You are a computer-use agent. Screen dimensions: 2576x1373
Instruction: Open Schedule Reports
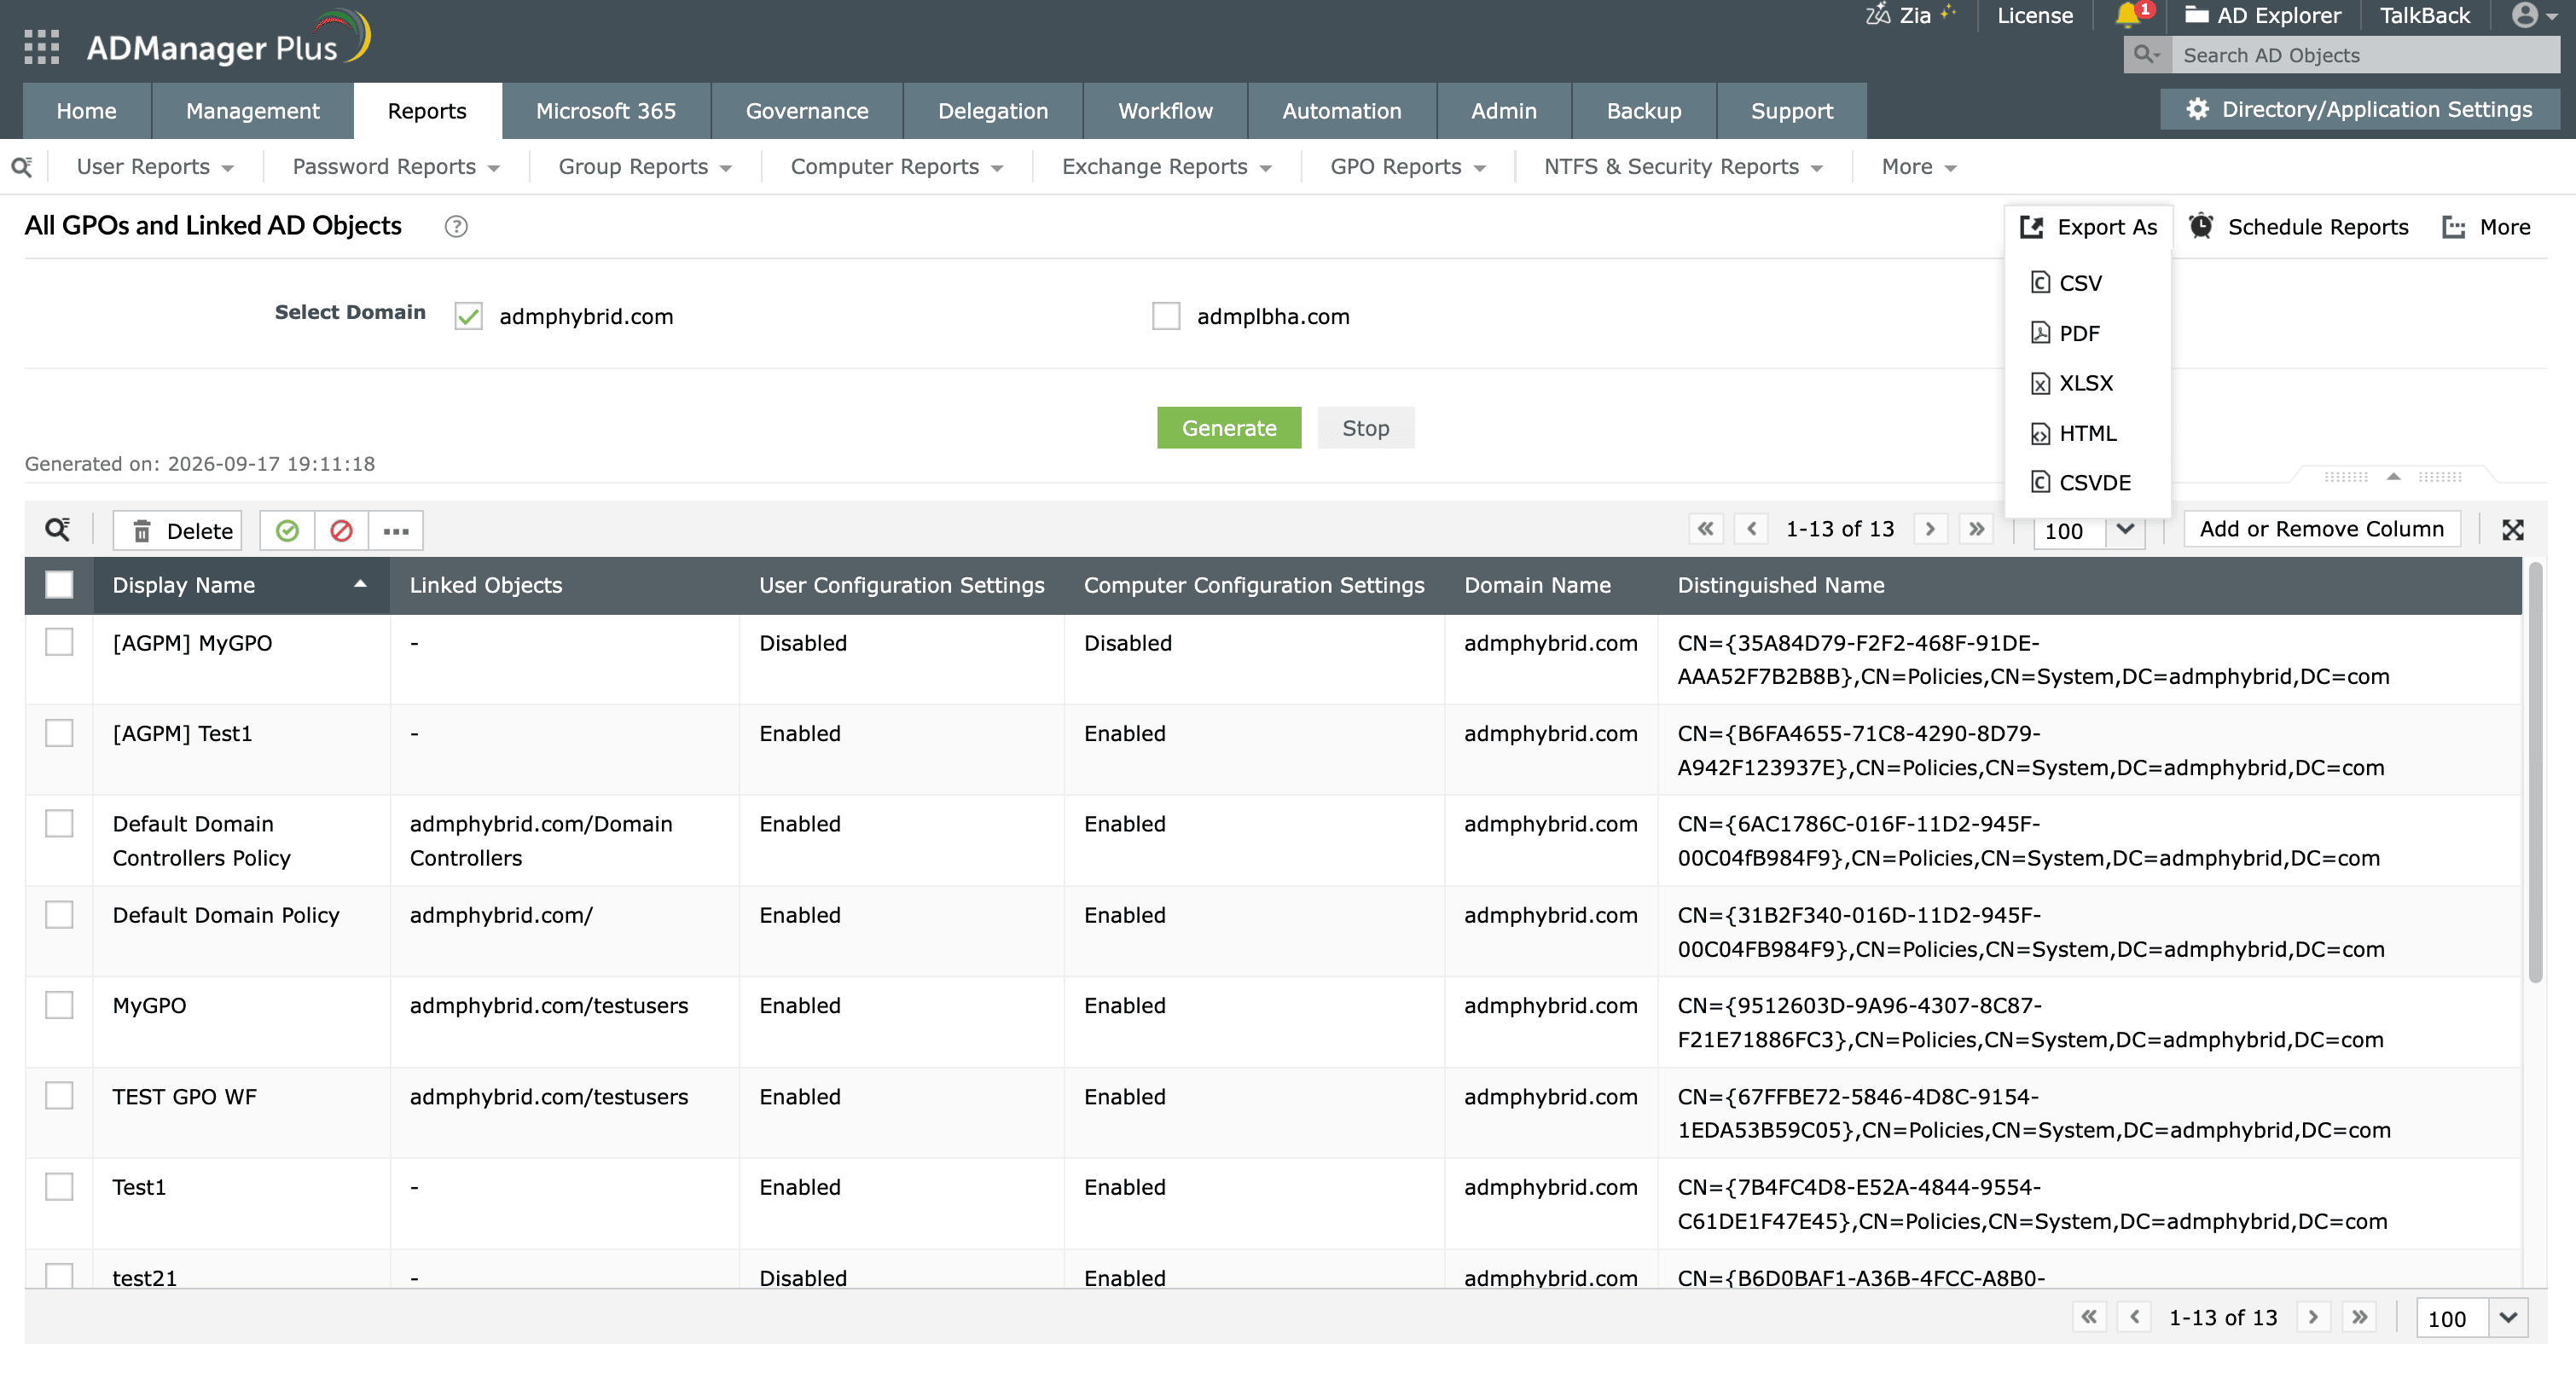2298,227
